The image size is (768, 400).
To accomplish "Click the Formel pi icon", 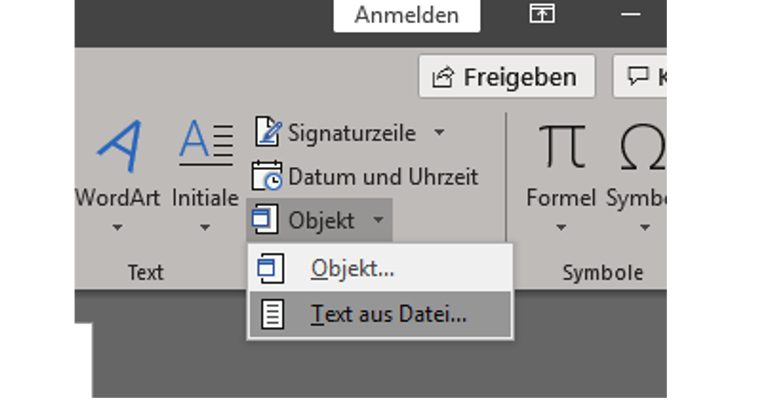I will coord(561,147).
